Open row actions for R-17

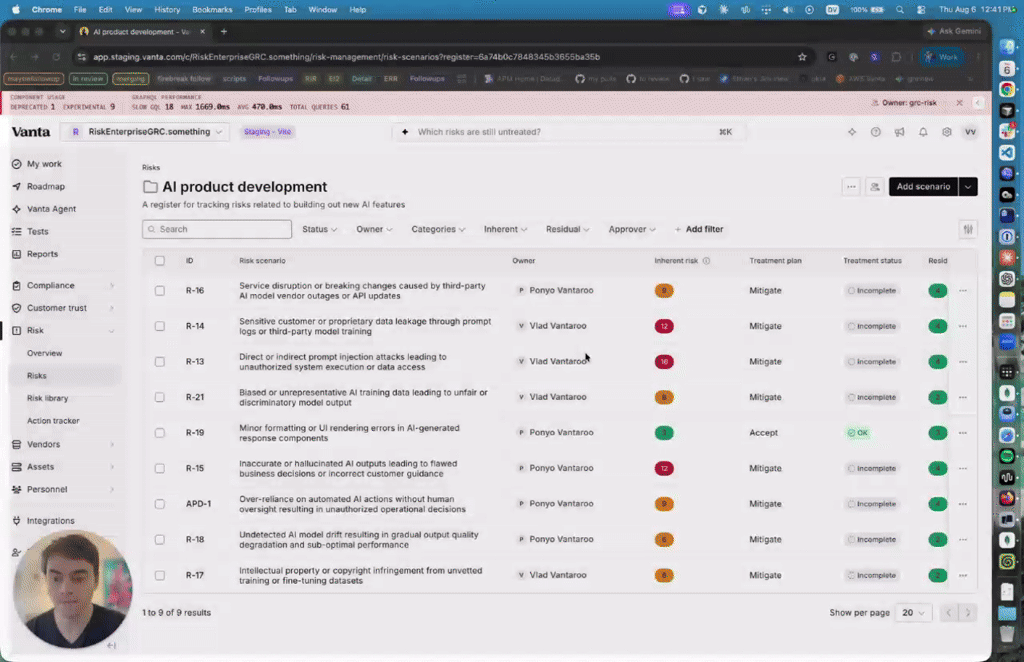click(x=963, y=575)
